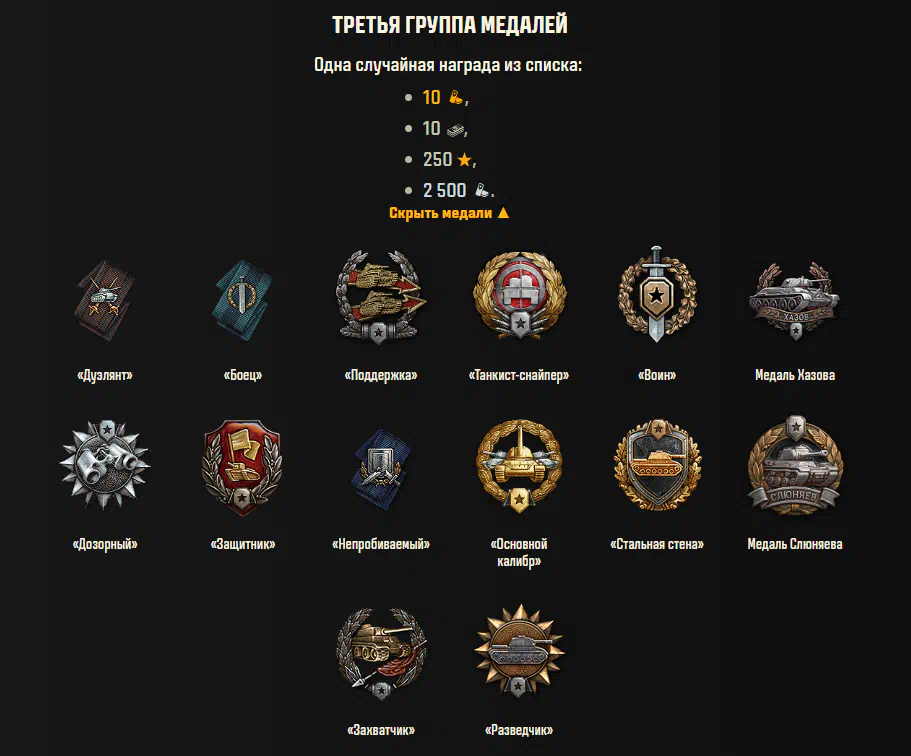Click the orange triangle arrow beside Скрыть медали
Image resolution: width=911 pixels, height=756 pixels.
click(x=503, y=213)
